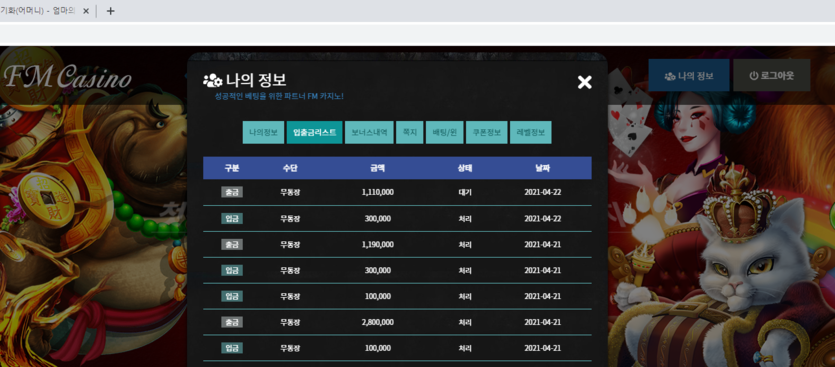Click 1,190,000 amount cell

378,244
